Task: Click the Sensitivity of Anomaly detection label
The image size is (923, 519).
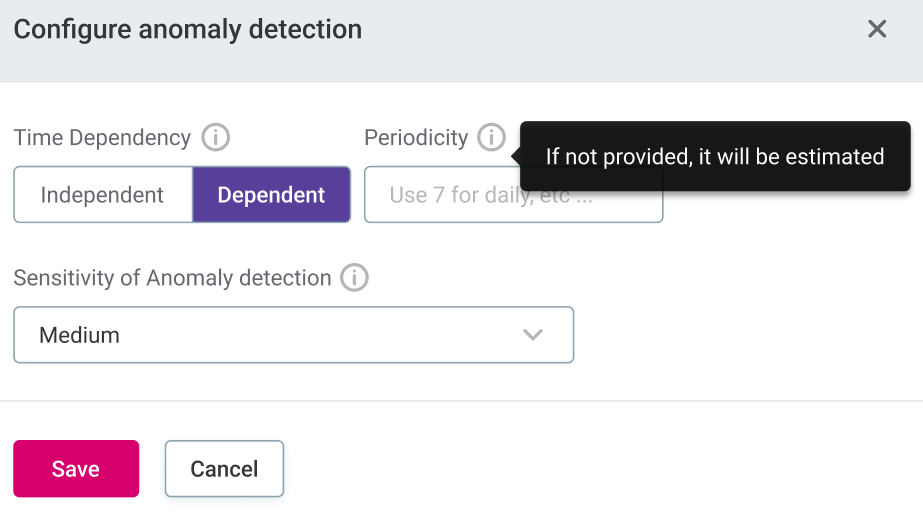Action: pos(172,278)
